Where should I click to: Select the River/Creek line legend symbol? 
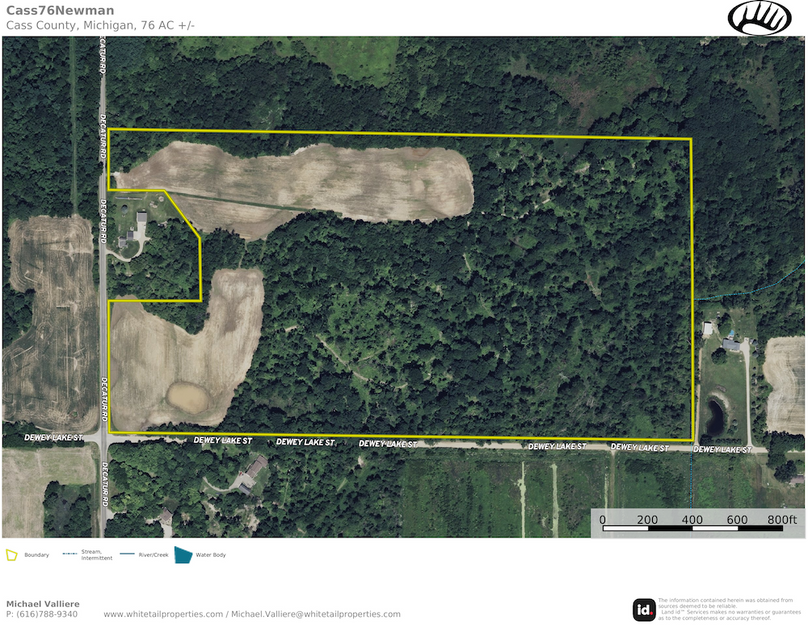[127, 554]
